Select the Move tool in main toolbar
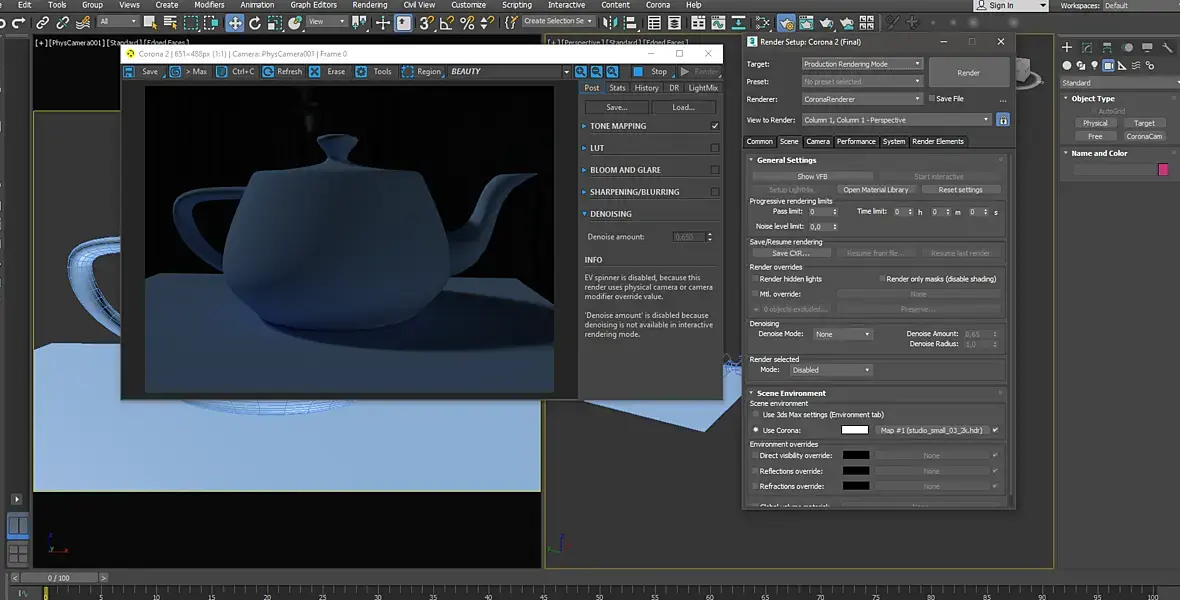Screen dimensions: 1180x600 point(235,22)
